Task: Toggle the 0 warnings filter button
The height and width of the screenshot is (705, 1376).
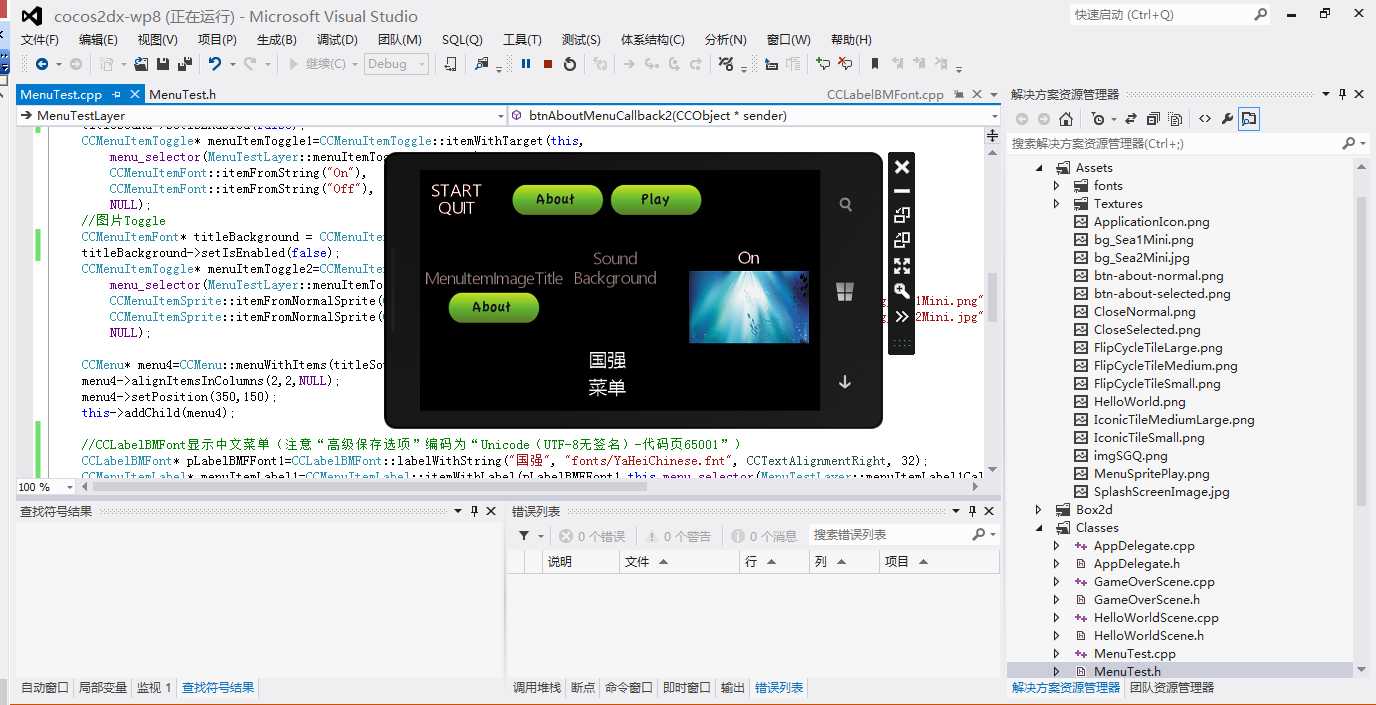Action: (x=678, y=536)
